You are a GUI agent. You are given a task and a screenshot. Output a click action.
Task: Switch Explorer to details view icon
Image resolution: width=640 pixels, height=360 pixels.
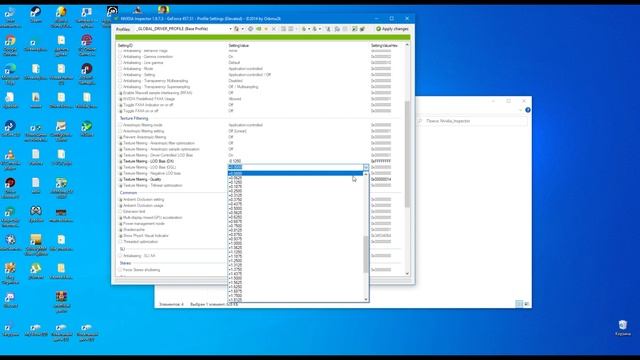[519, 304]
